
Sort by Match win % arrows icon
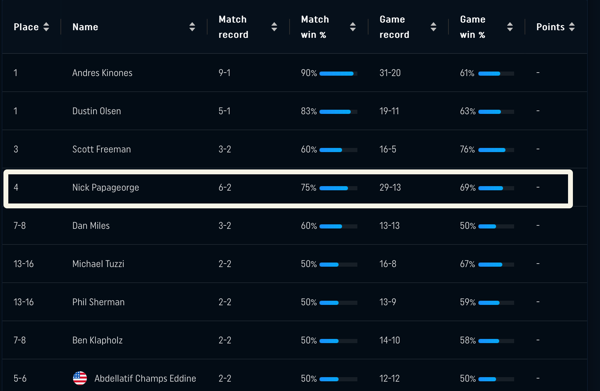coord(352,27)
